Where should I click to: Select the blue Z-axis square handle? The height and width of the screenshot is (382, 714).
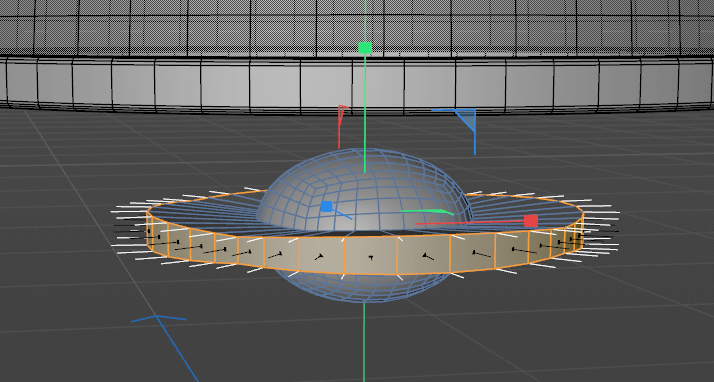[326, 207]
